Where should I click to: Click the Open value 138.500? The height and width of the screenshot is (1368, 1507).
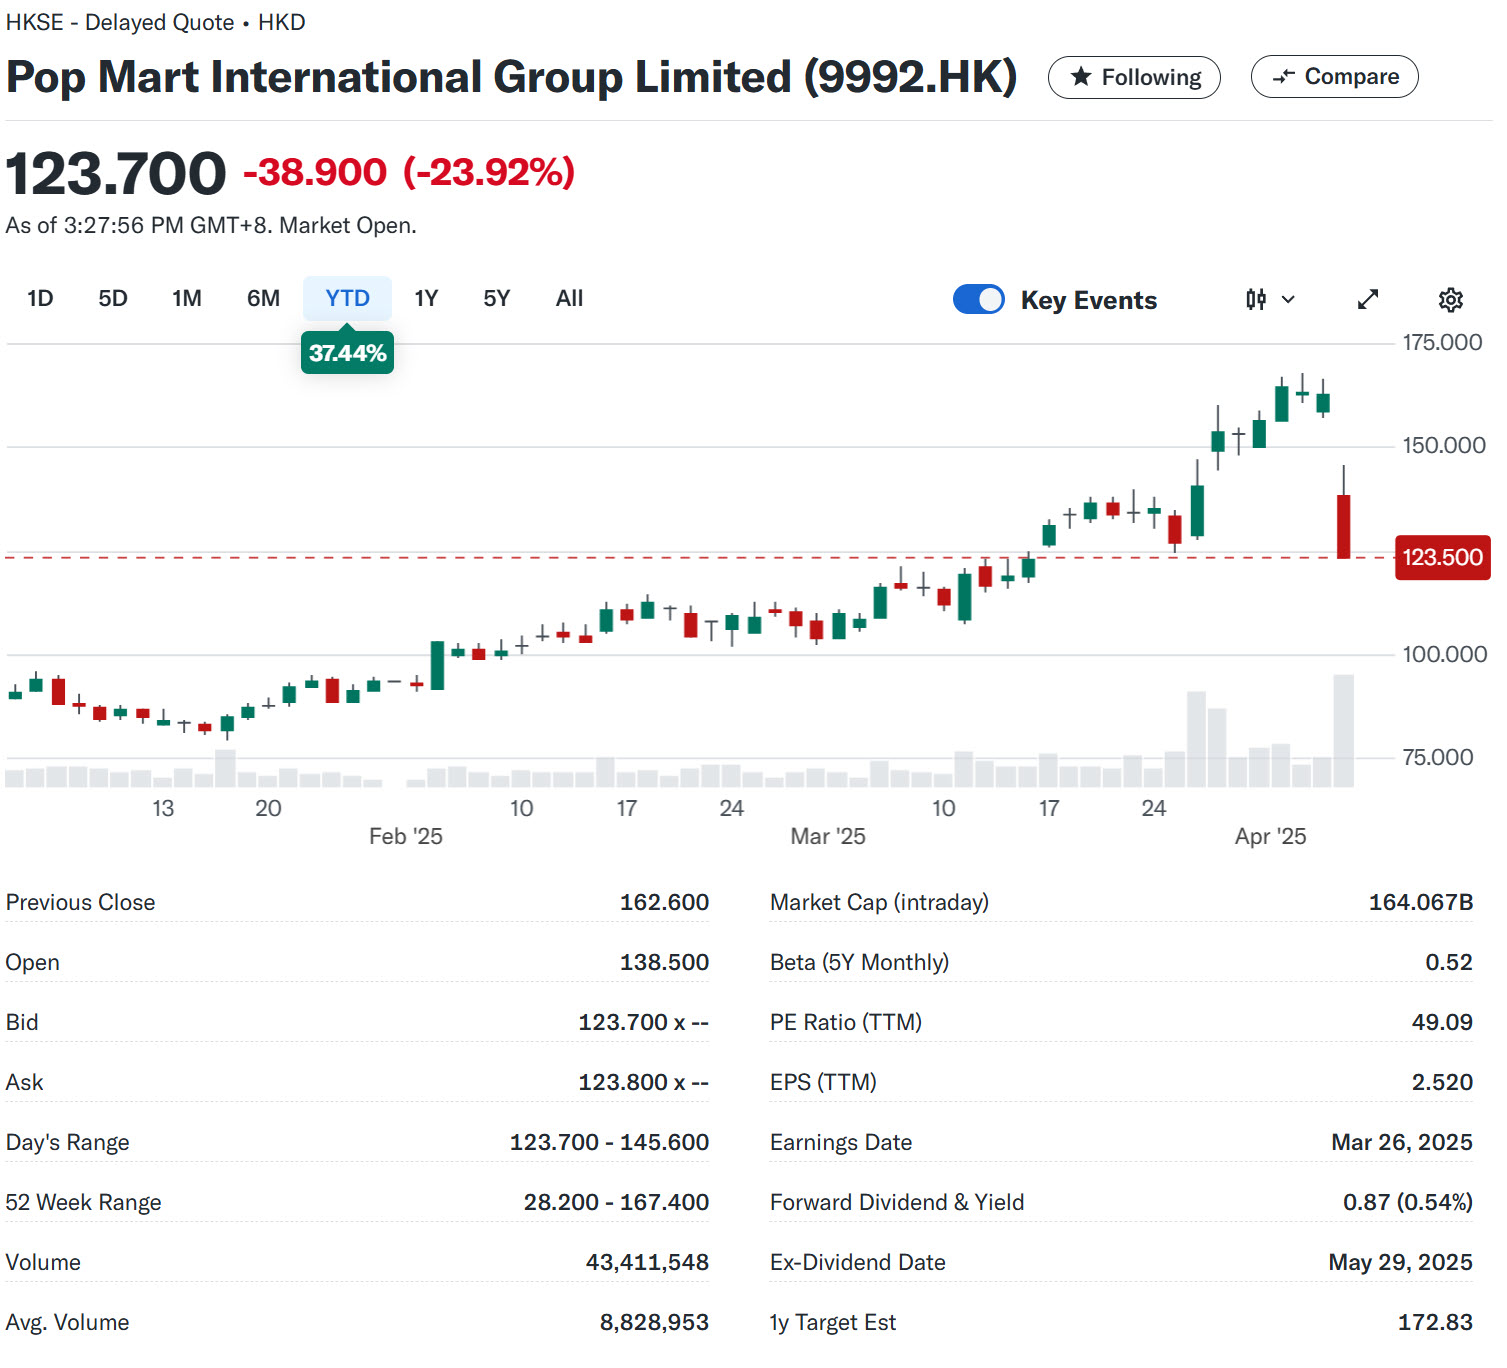664,962
